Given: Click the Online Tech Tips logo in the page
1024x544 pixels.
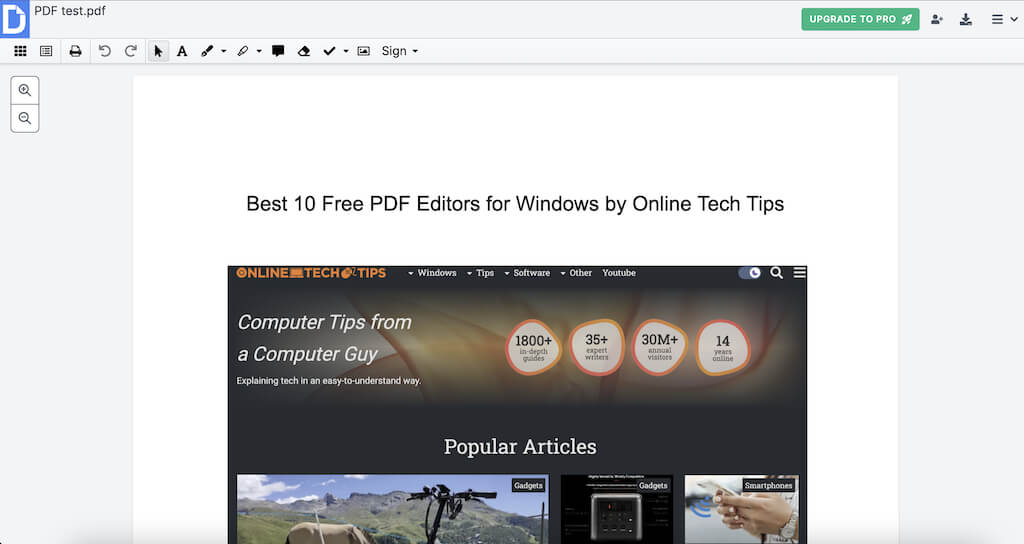Looking at the screenshot, I should (x=311, y=273).
